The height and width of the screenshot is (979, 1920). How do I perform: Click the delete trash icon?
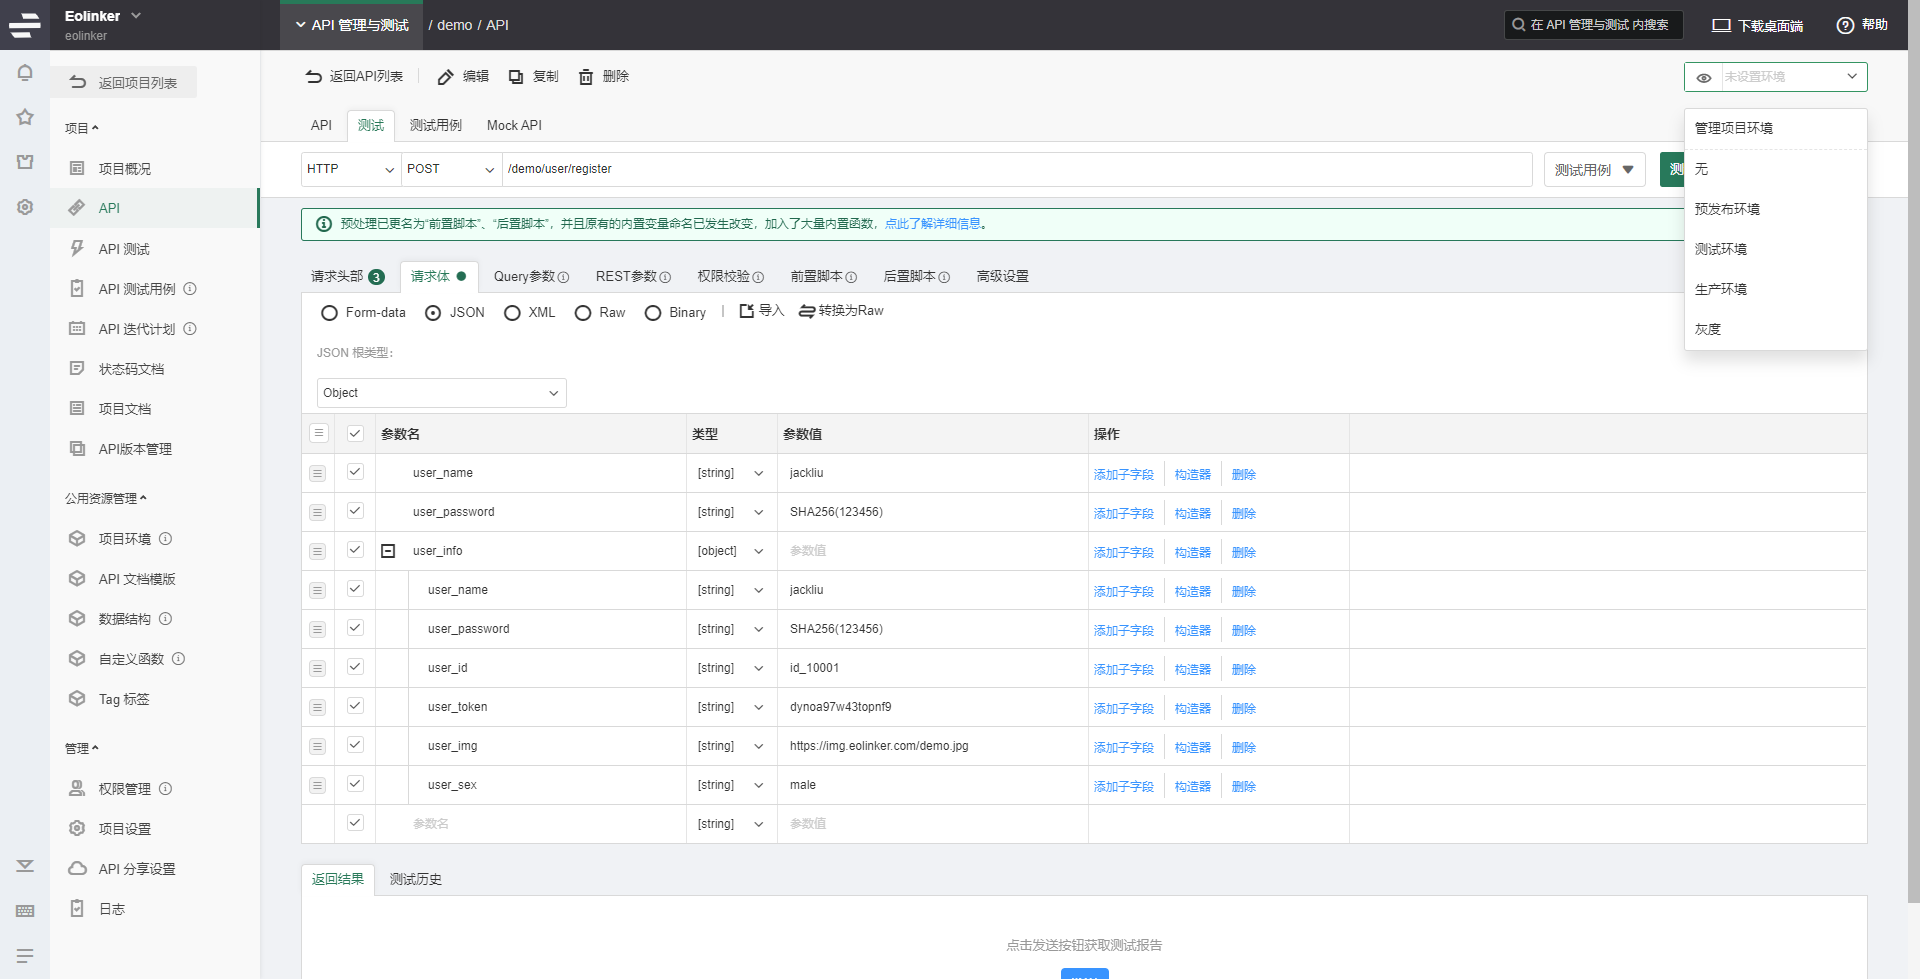pos(586,77)
